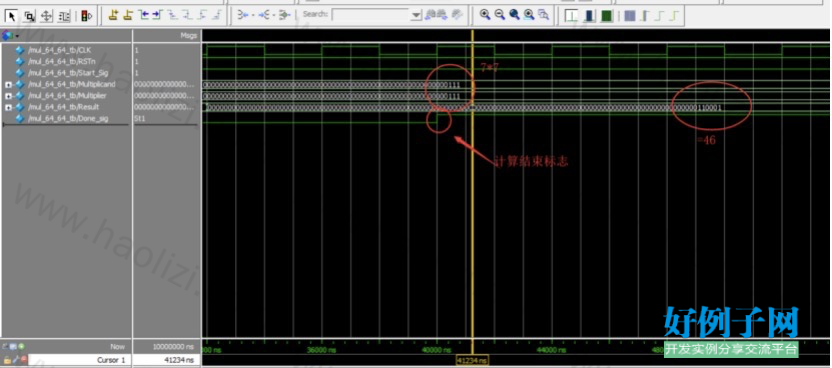832x368 pixels.
Task: Choose the Select Mode arrow tool
Action: coord(12,16)
